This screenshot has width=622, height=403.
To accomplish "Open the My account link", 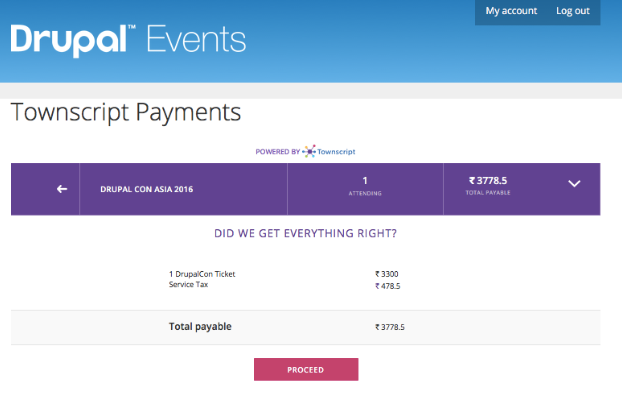I will coord(511,11).
